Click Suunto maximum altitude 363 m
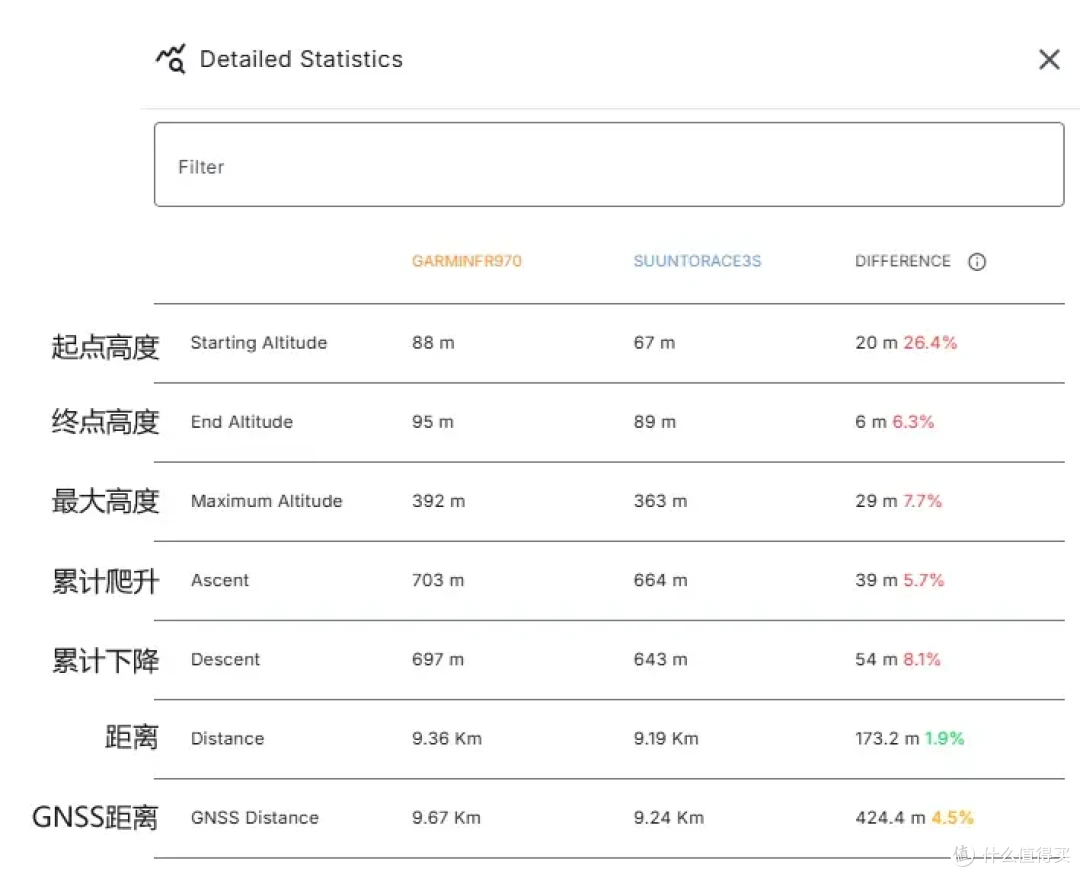Screen dimensions: 1080x877 point(661,501)
